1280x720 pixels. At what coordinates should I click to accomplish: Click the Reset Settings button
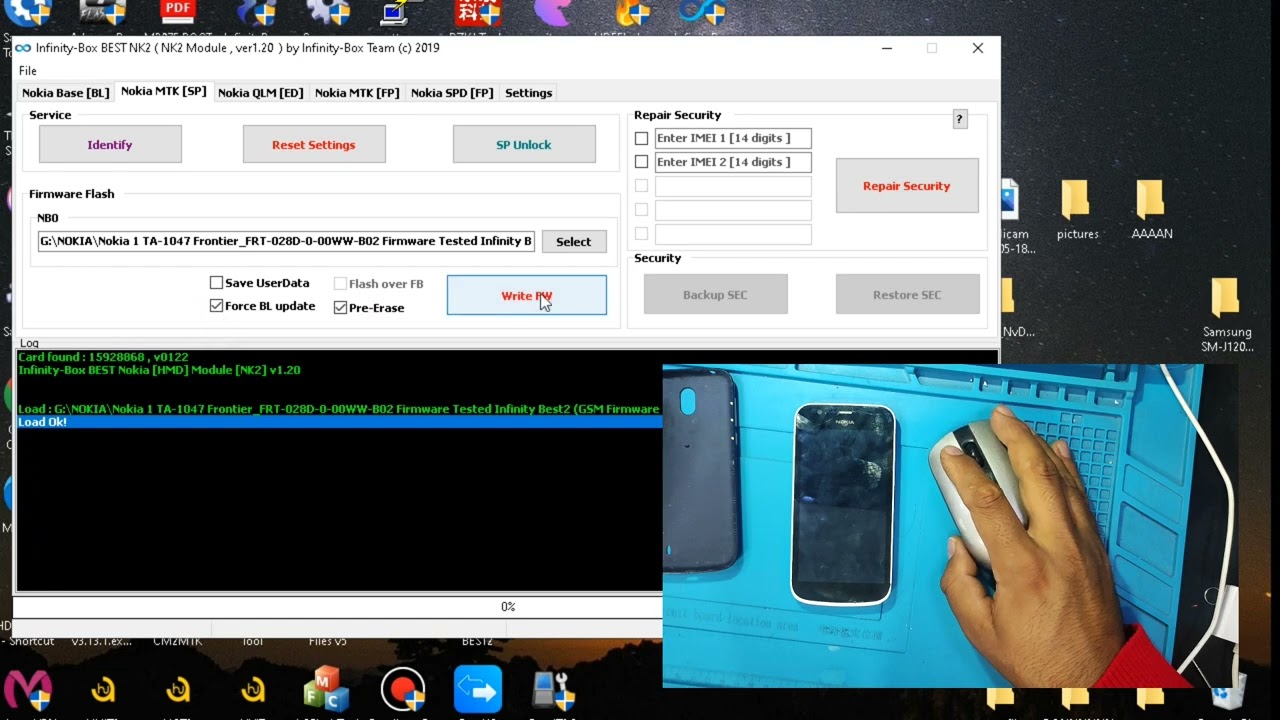tap(314, 144)
